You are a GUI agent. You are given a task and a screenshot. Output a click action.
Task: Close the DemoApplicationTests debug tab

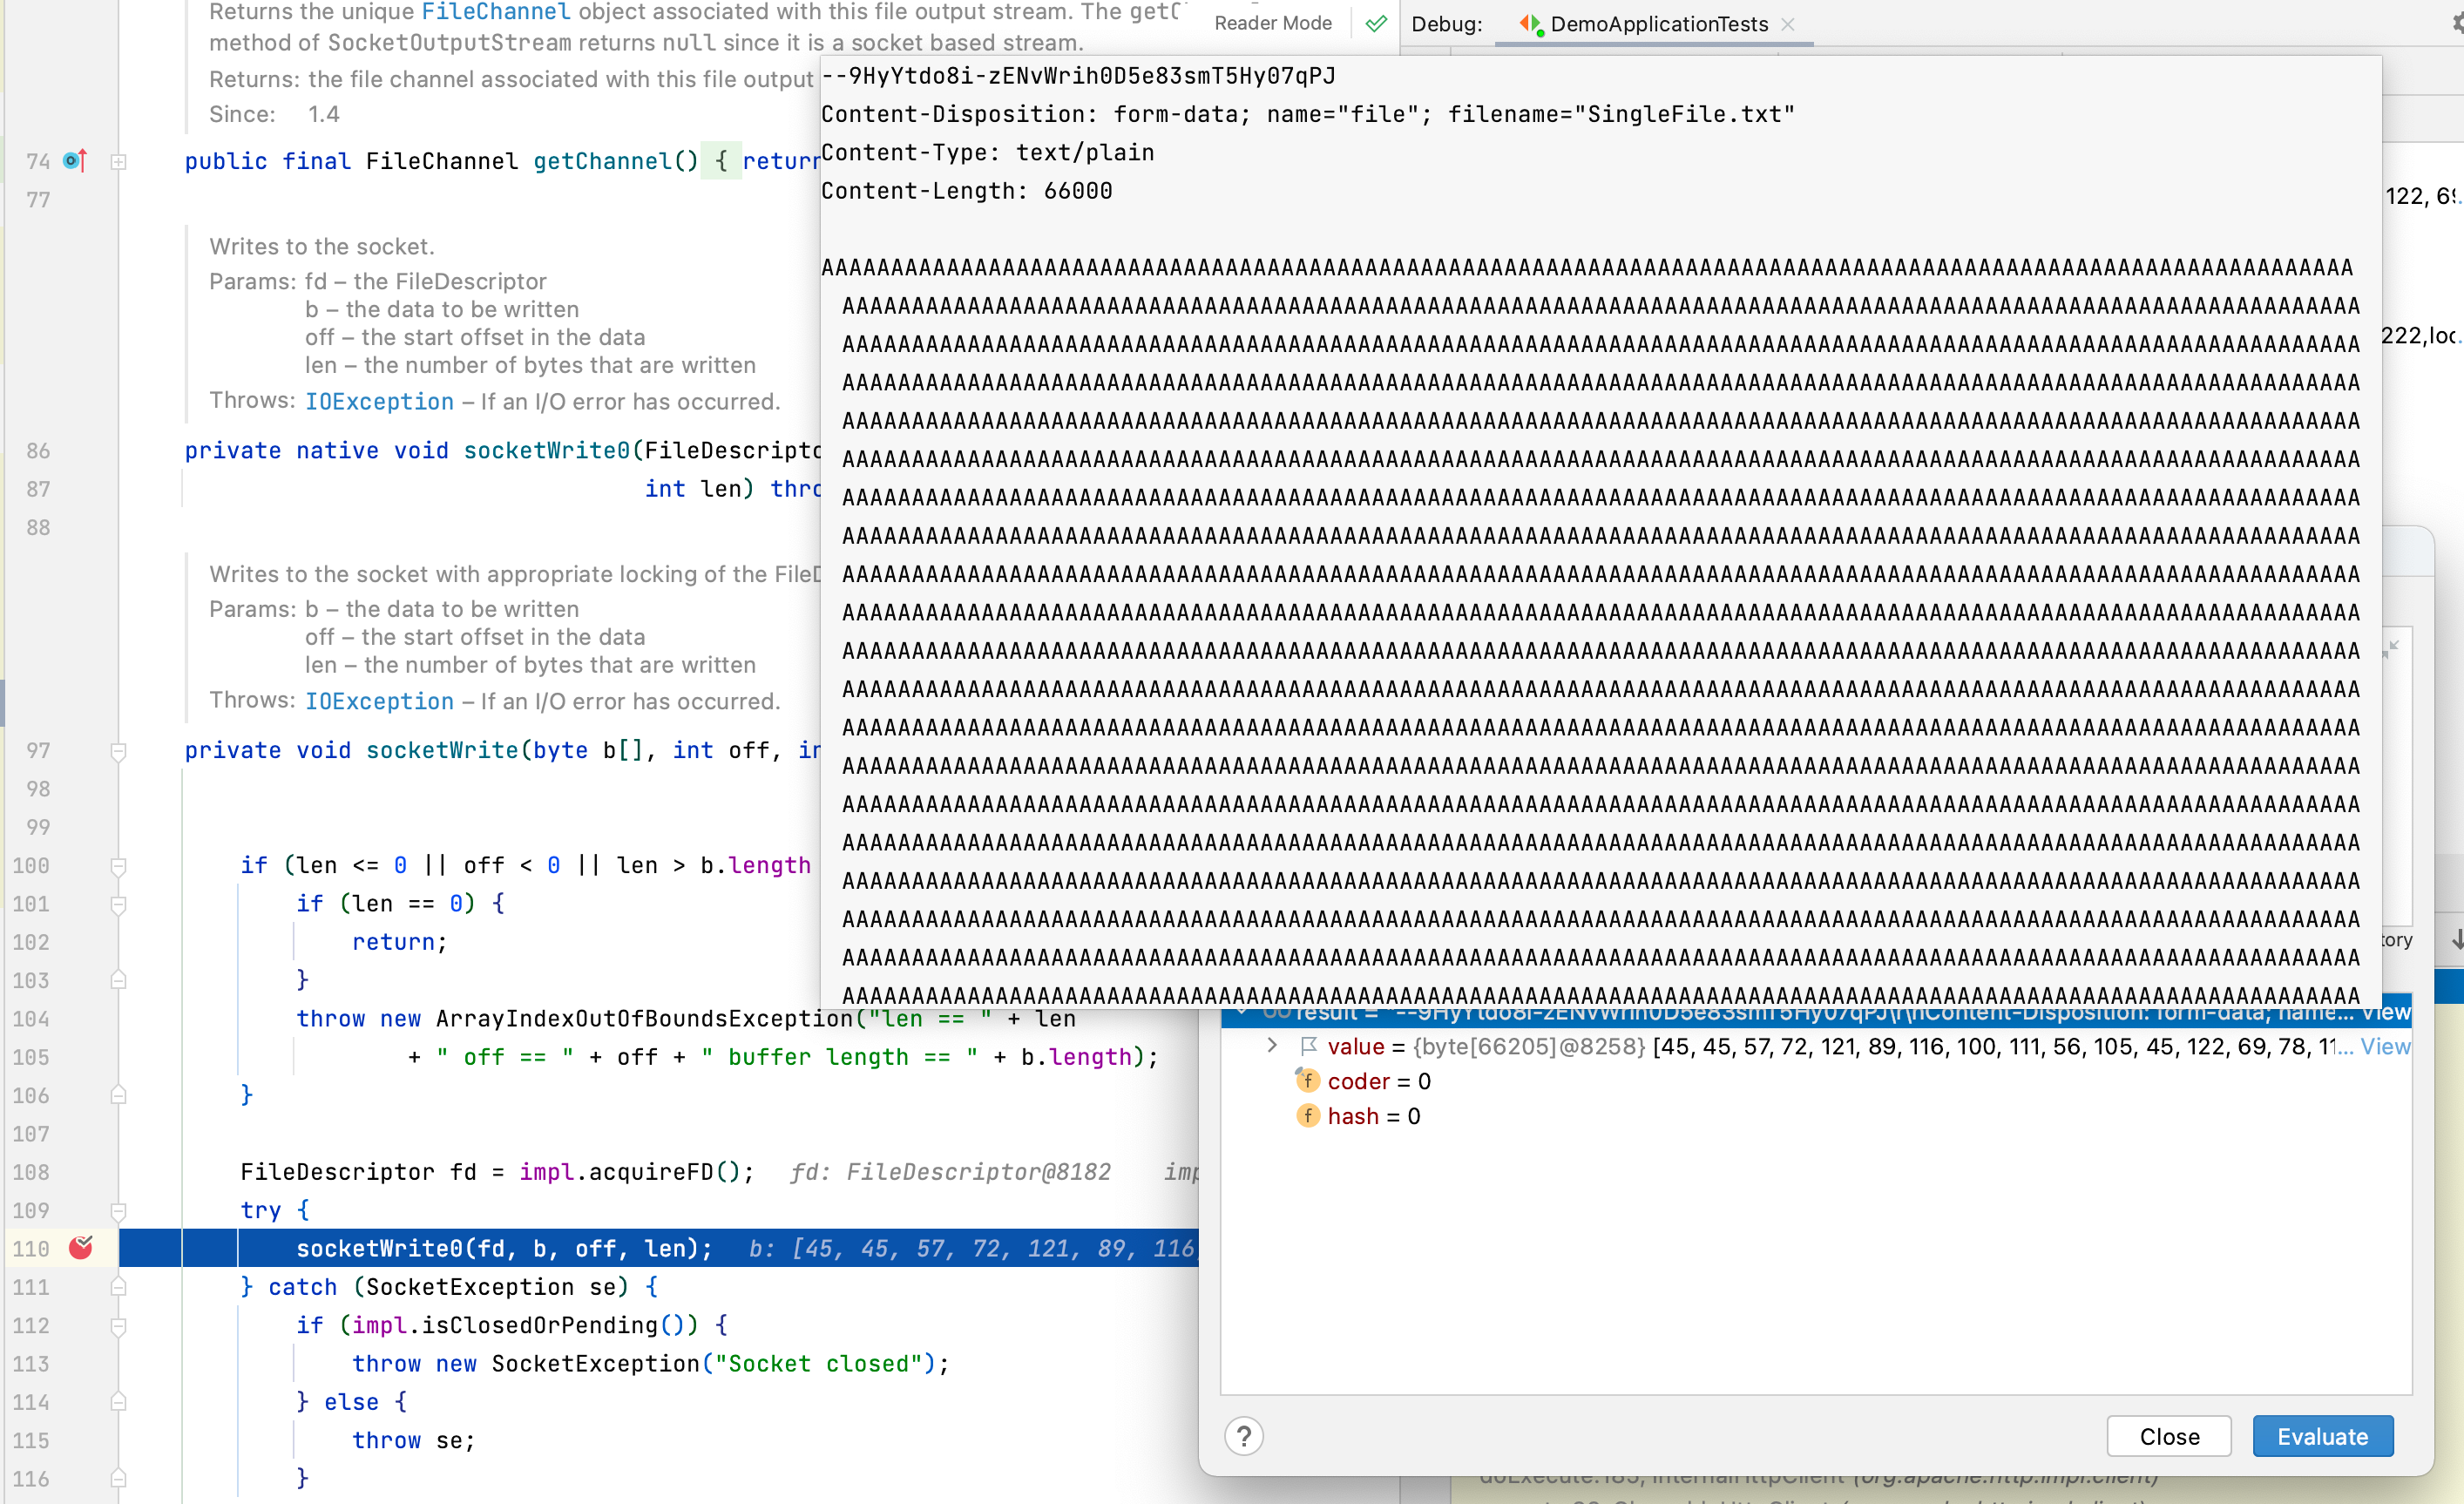coord(1788,24)
